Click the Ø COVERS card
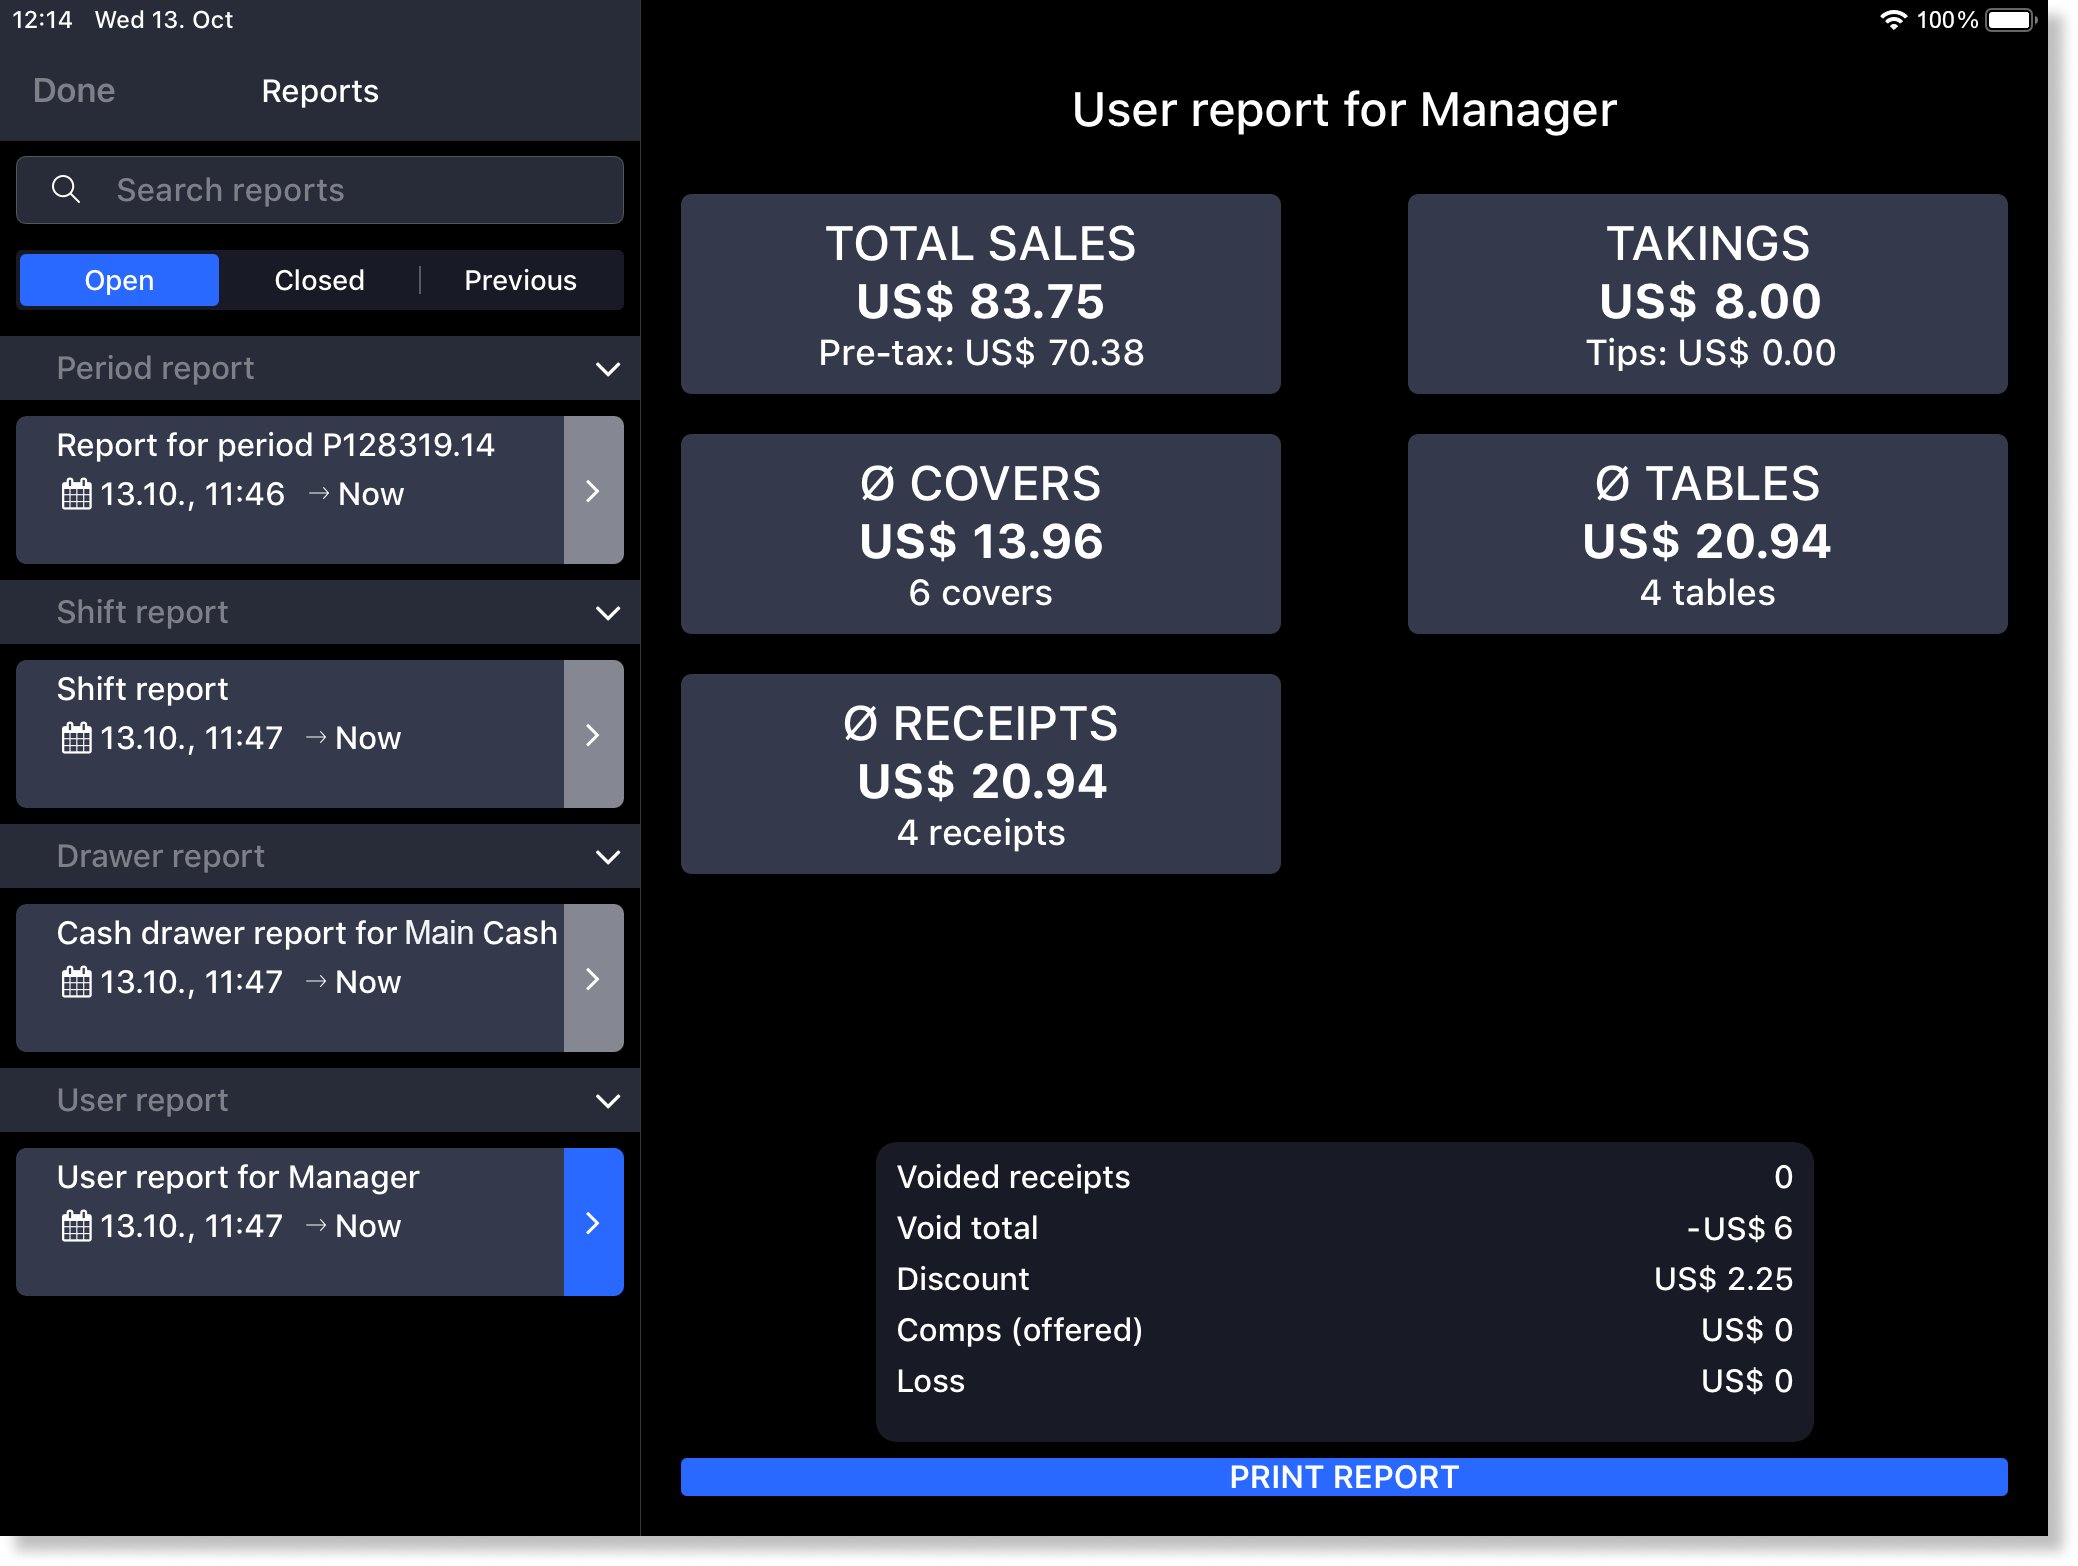The height and width of the screenshot is (1566, 2078). 981,534
